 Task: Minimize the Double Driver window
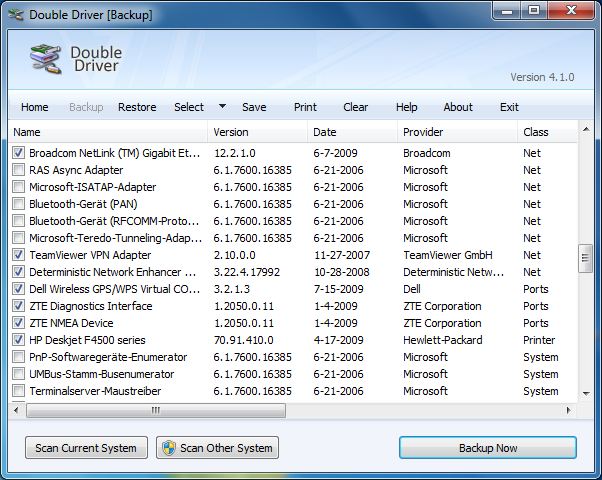(x=507, y=10)
